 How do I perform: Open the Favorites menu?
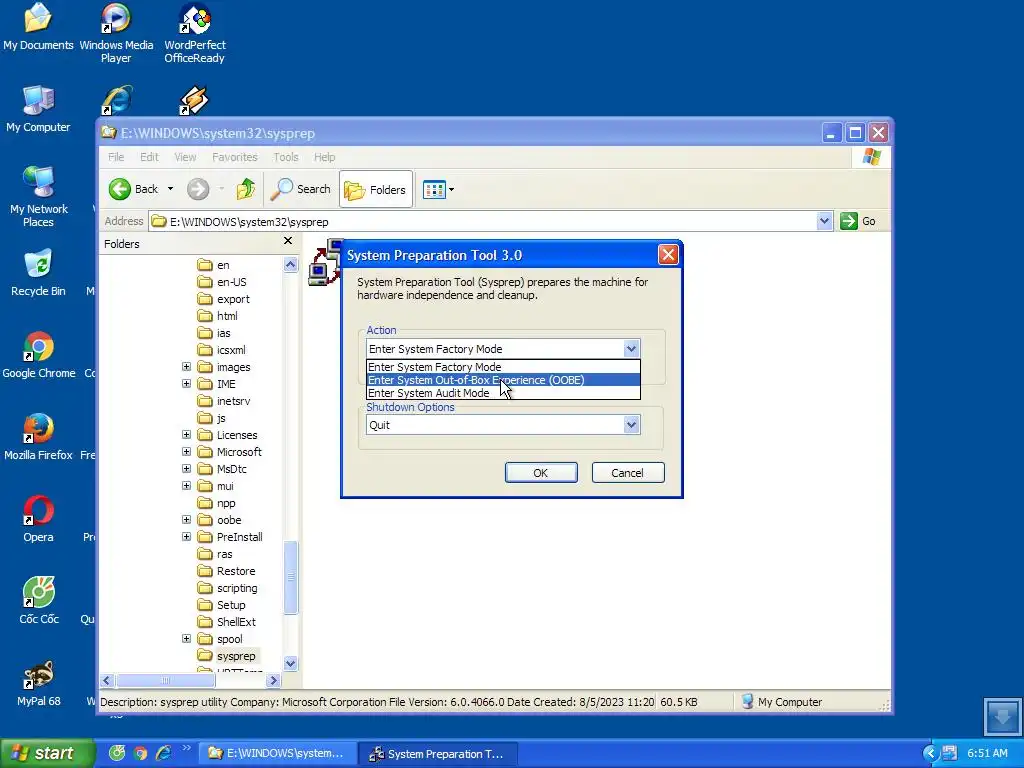234,157
